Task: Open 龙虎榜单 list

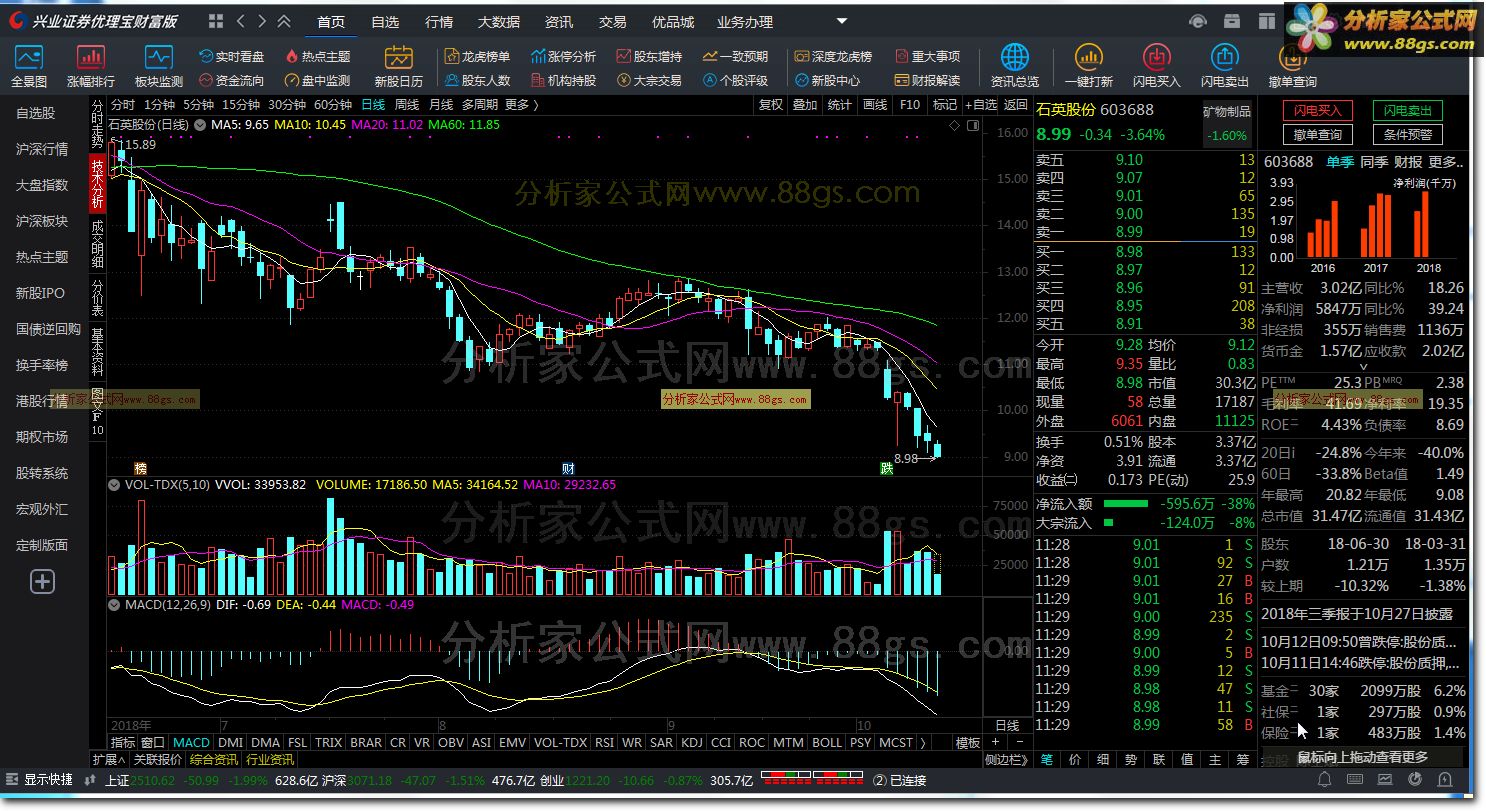Action: [477, 57]
